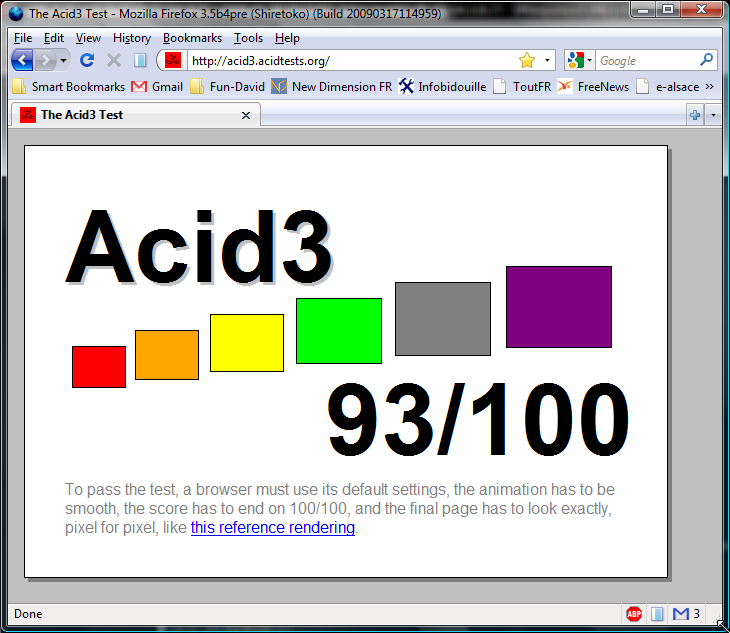Click the Back navigation arrow
This screenshot has height=633, width=730.
pyautogui.click(x=22, y=61)
